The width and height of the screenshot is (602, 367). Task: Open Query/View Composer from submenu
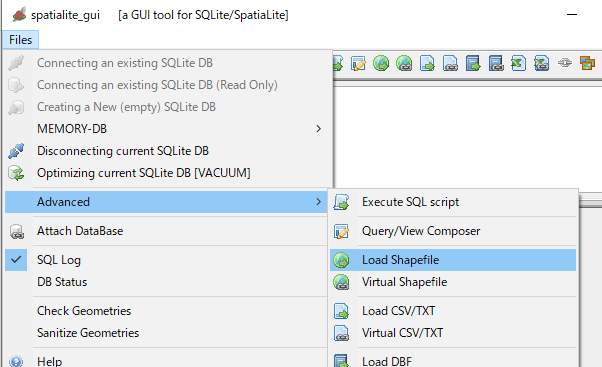(453, 231)
